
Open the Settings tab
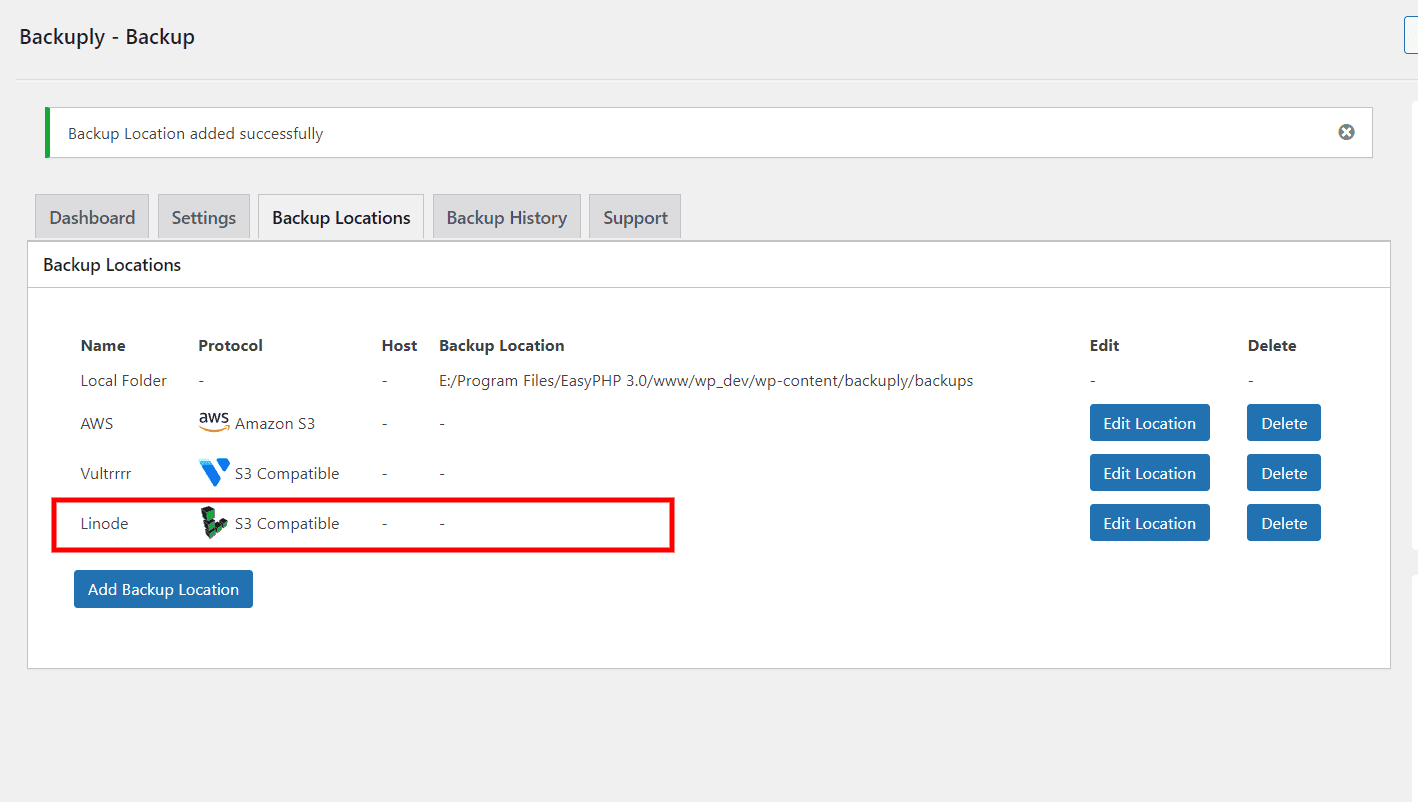click(203, 216)
